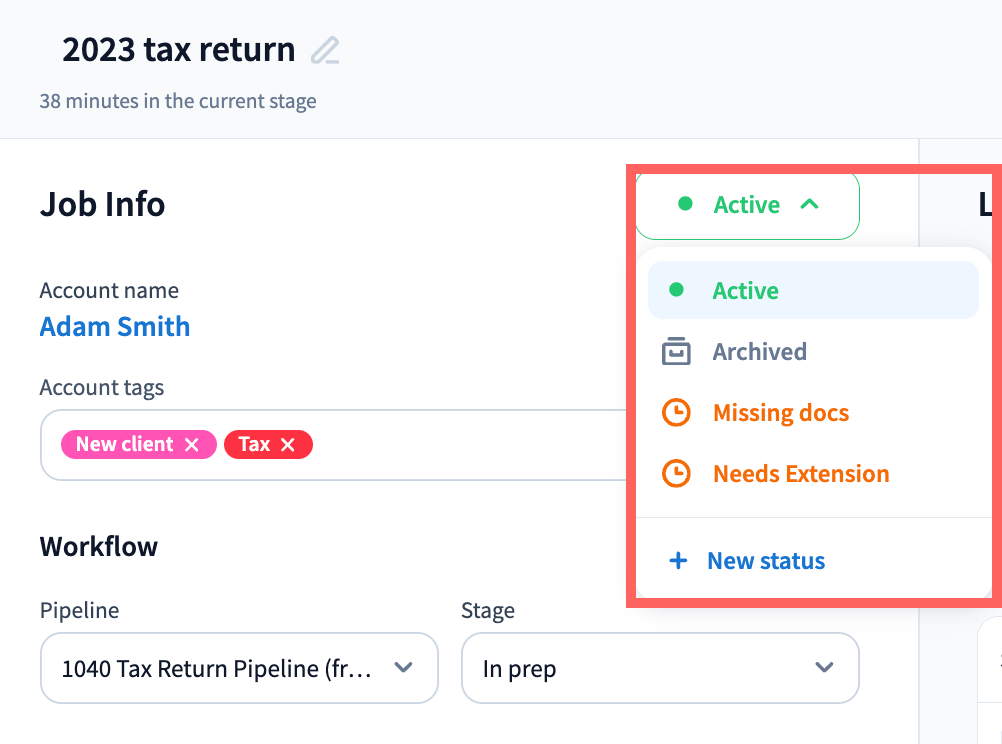1002x744 pixels.
Task: Click clock icon next to Missing docs
Action: click(677, 413)
